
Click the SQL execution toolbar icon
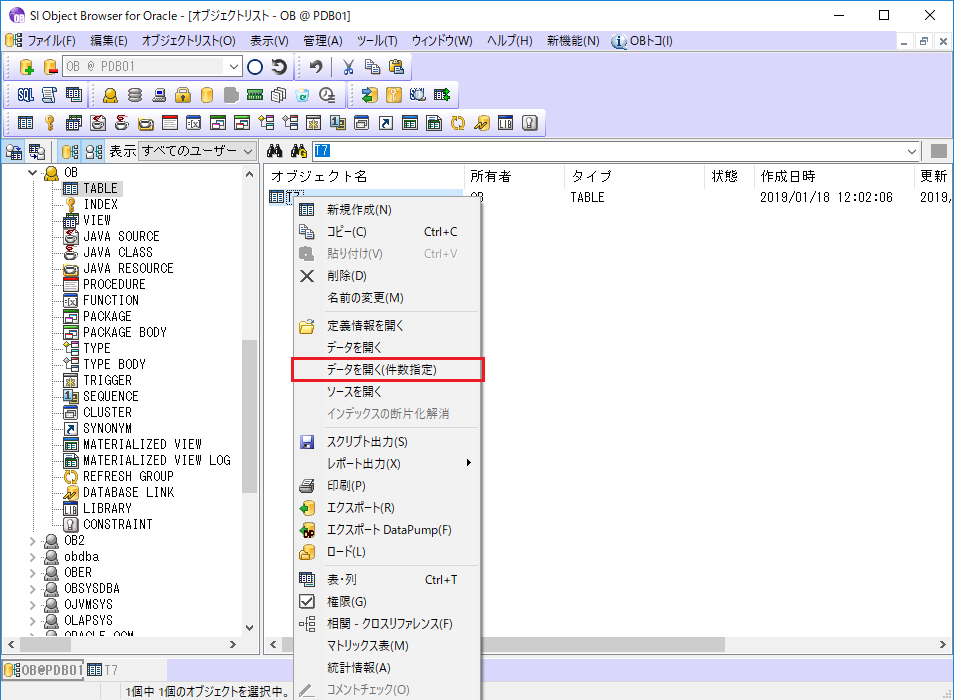(26, 95)
